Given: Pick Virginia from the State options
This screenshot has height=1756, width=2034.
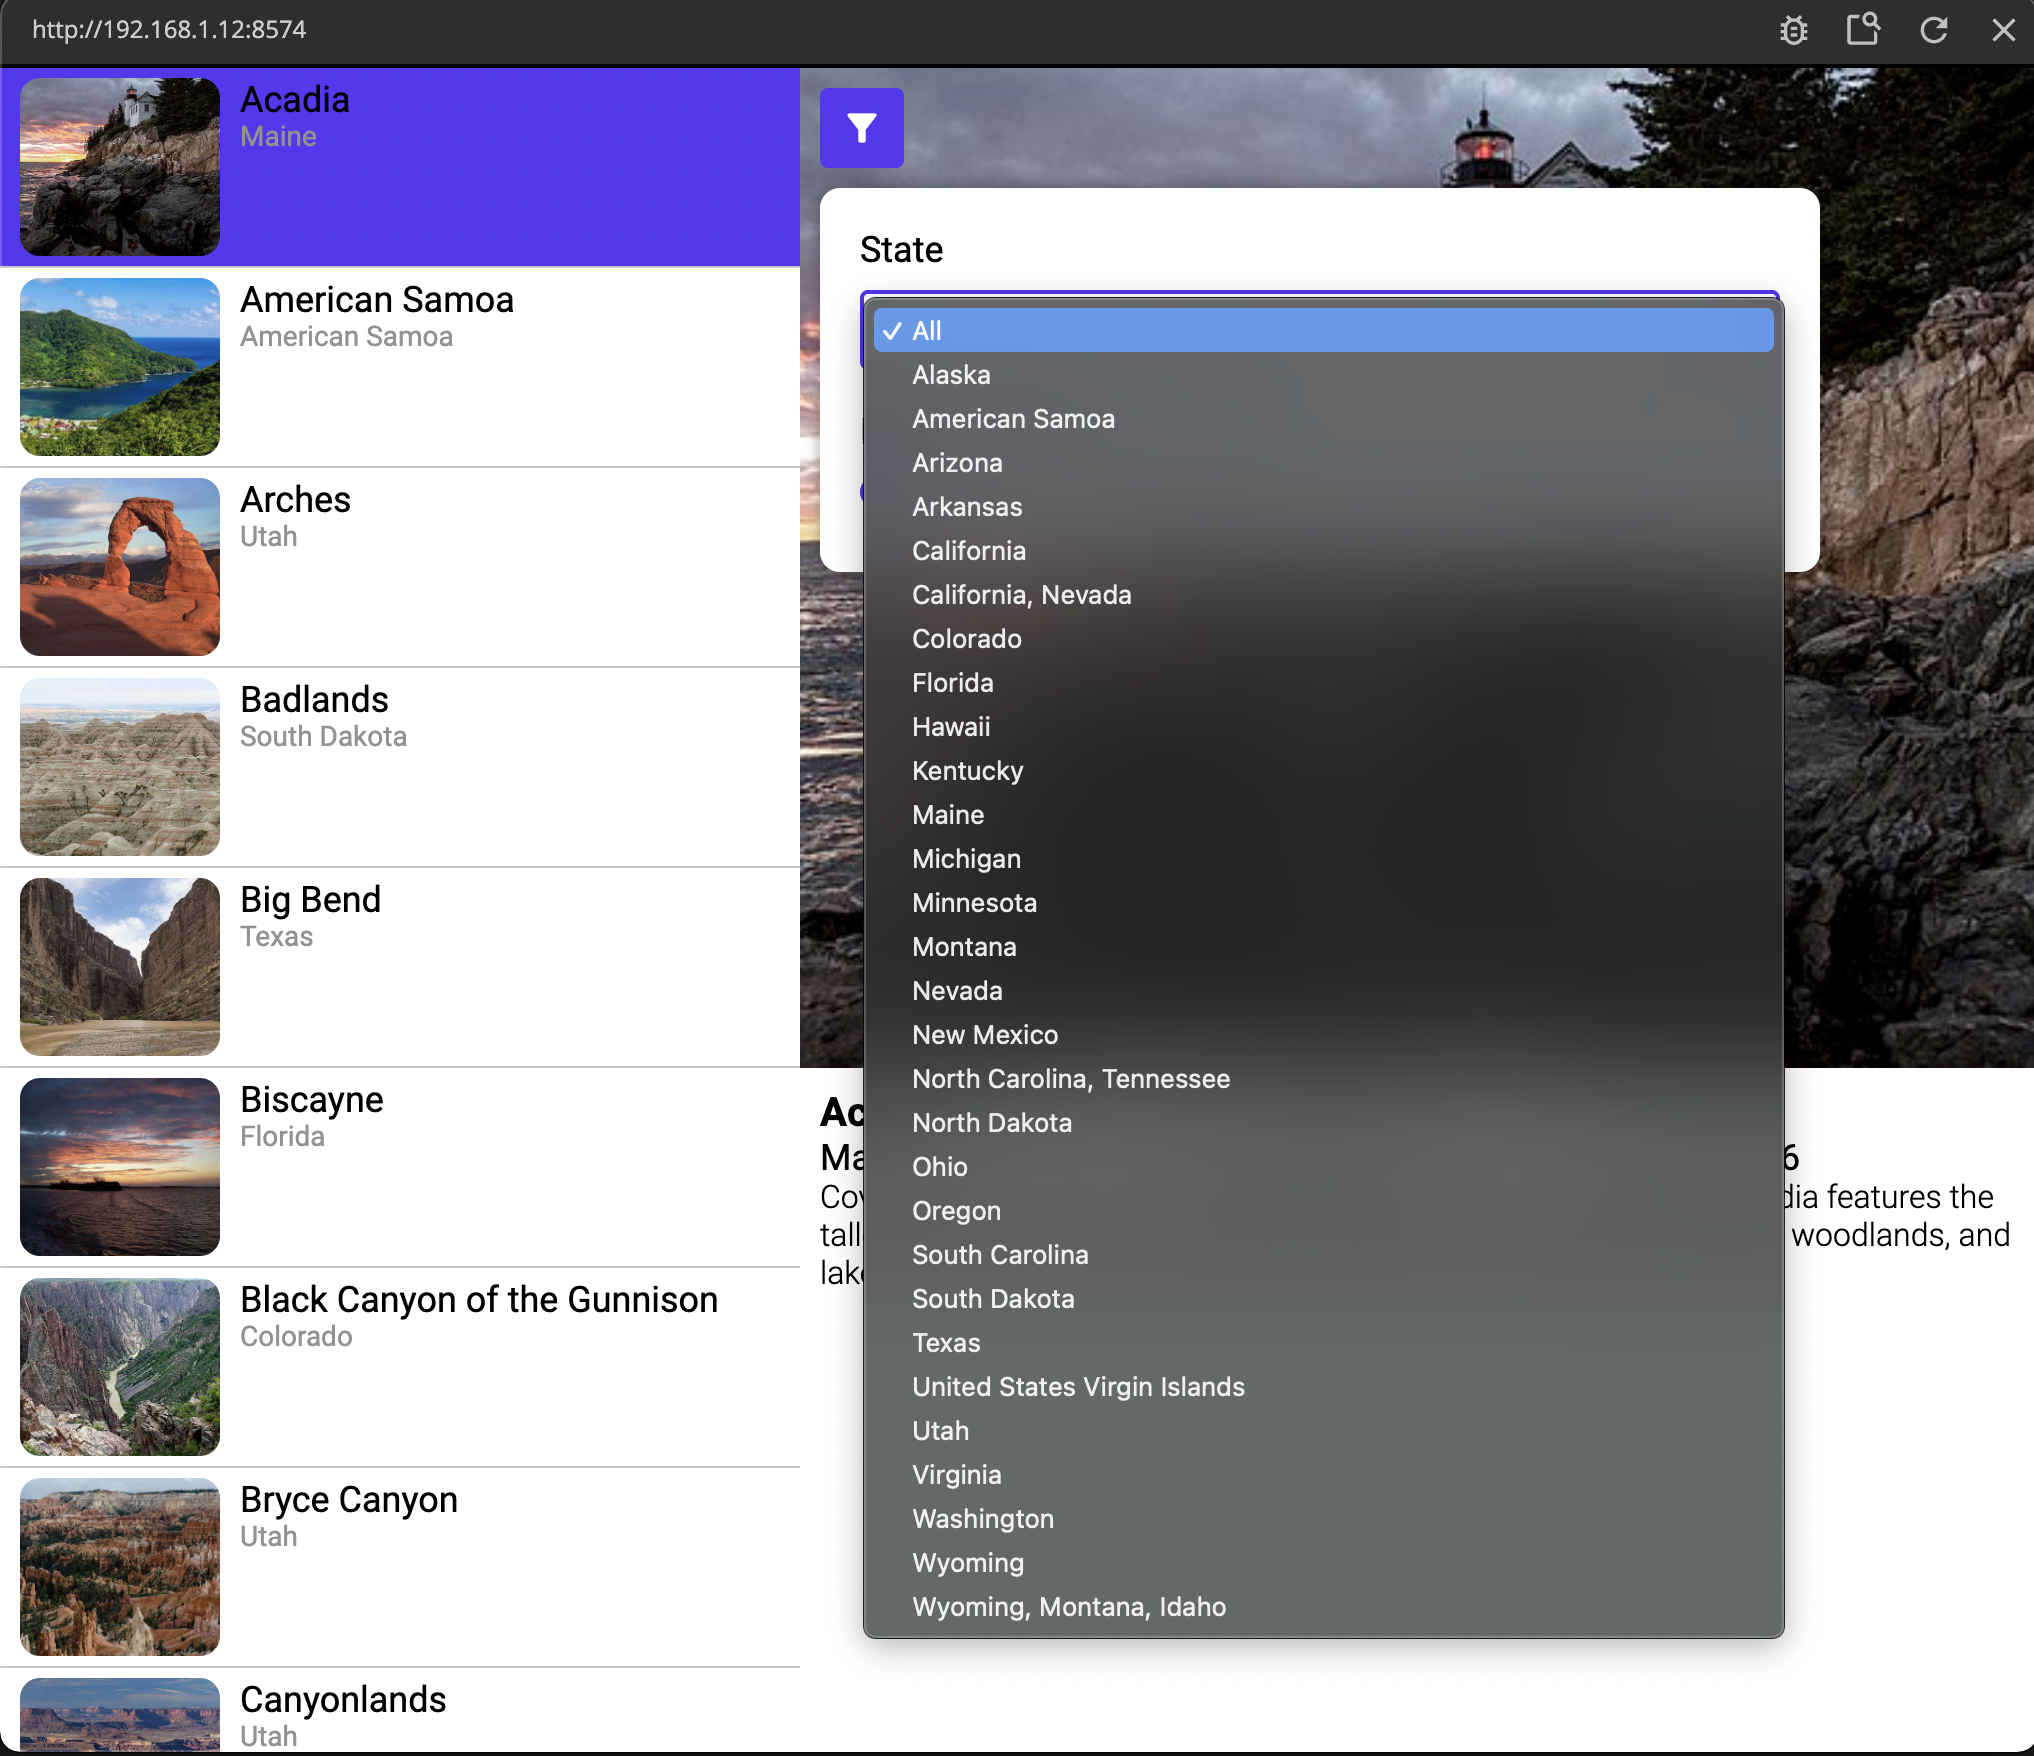Looking at the screenshot, I should 1323,1475.
